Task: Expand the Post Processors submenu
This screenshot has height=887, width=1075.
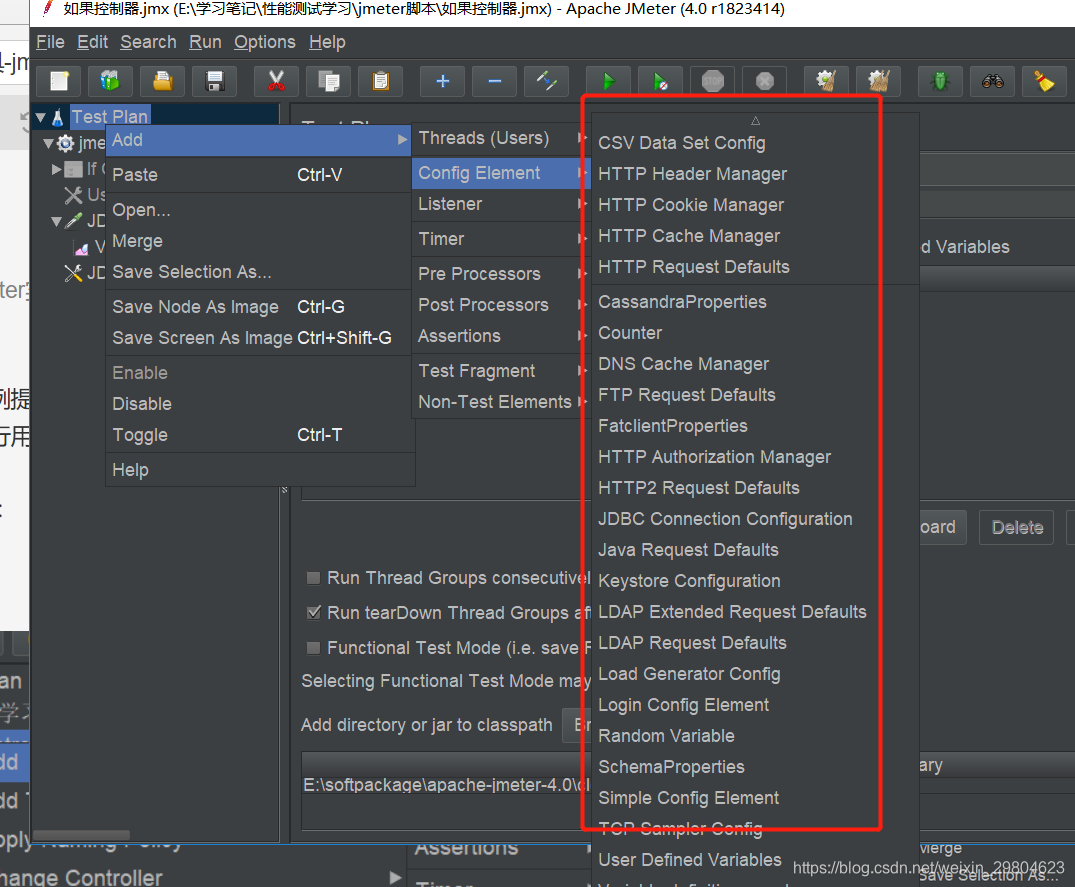Action: click(x=500, y=305)
